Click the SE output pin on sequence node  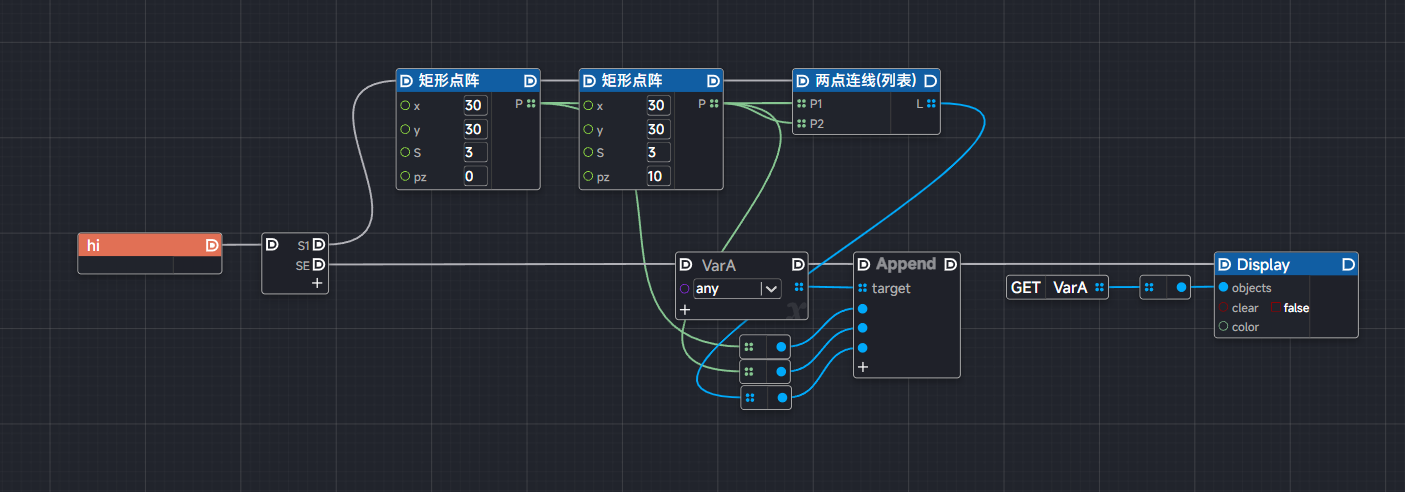(318, 264)
